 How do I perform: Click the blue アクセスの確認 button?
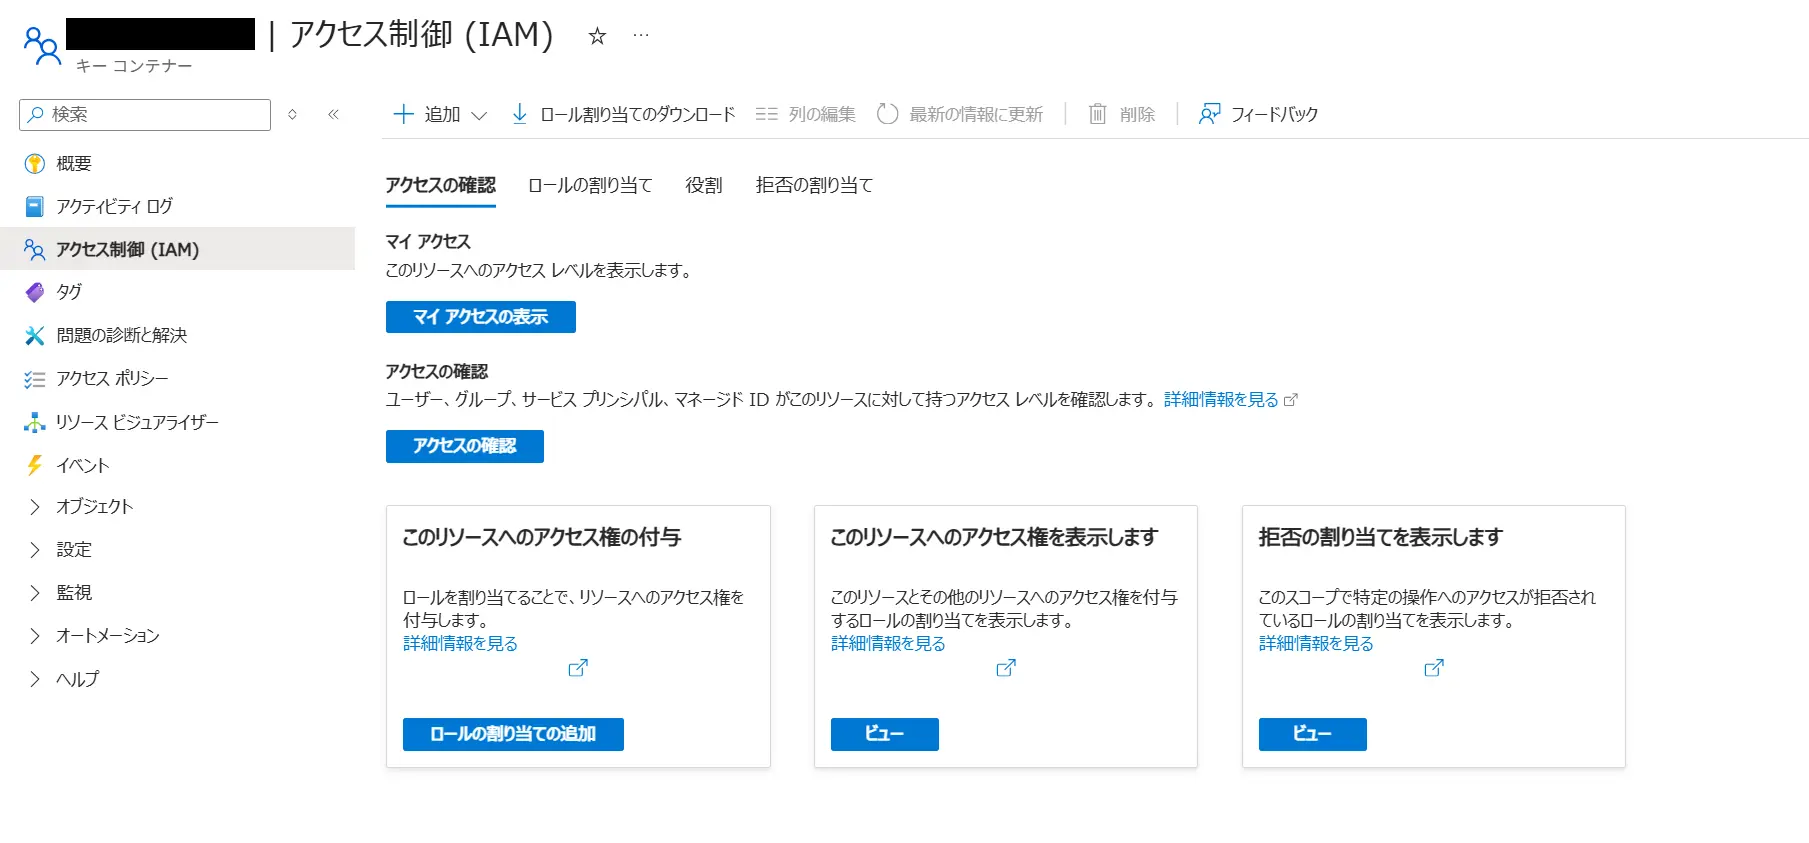(x=465, y=446)
